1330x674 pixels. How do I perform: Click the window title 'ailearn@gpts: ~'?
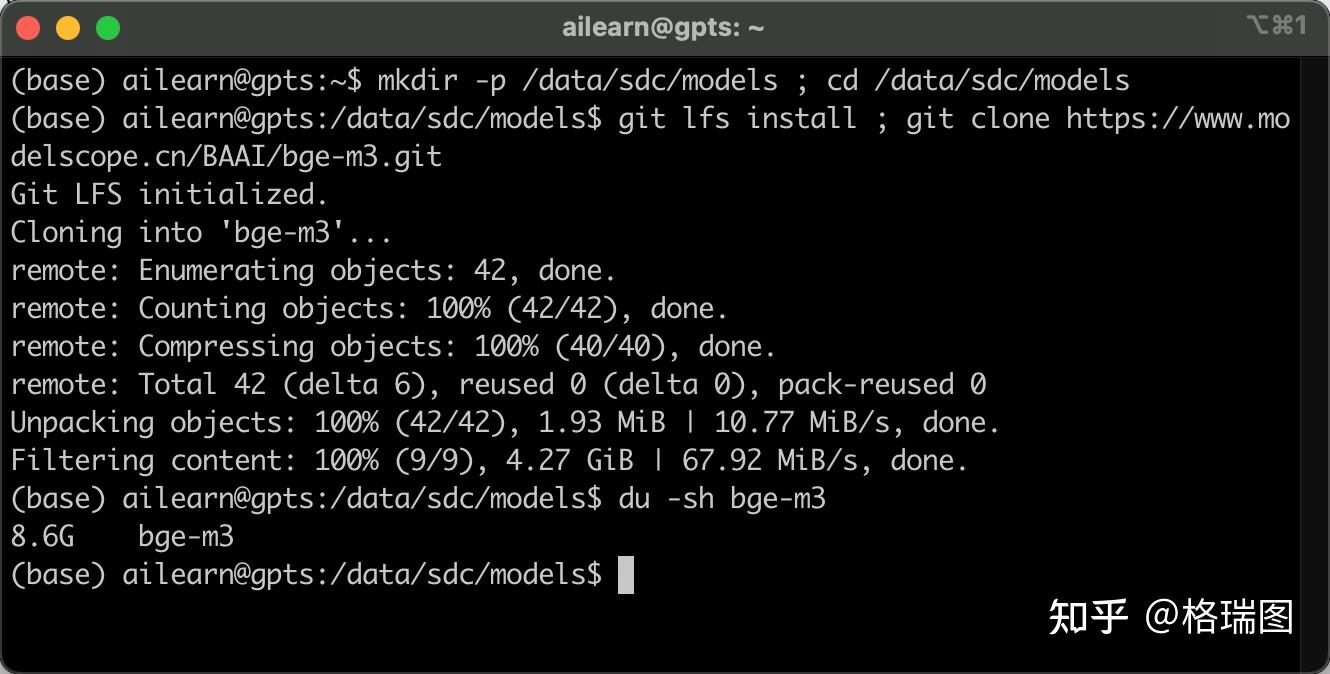tap(663, 28)
